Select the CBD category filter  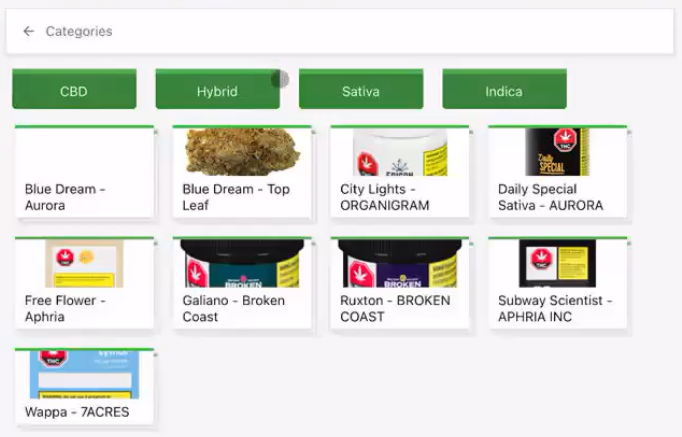tap(74, 91)
